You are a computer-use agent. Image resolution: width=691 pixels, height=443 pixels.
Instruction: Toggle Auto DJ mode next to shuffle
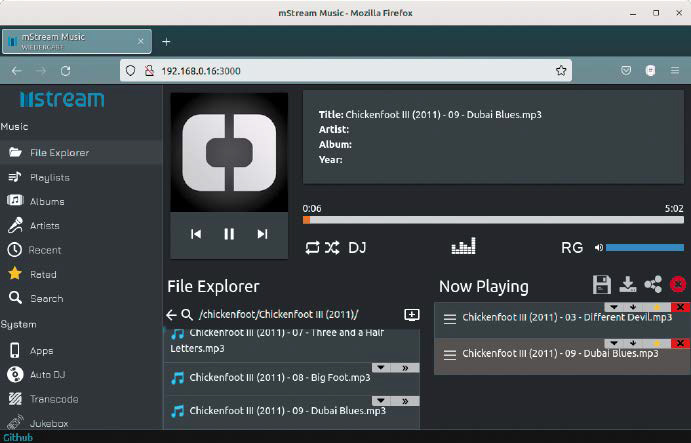click(357, 247)
